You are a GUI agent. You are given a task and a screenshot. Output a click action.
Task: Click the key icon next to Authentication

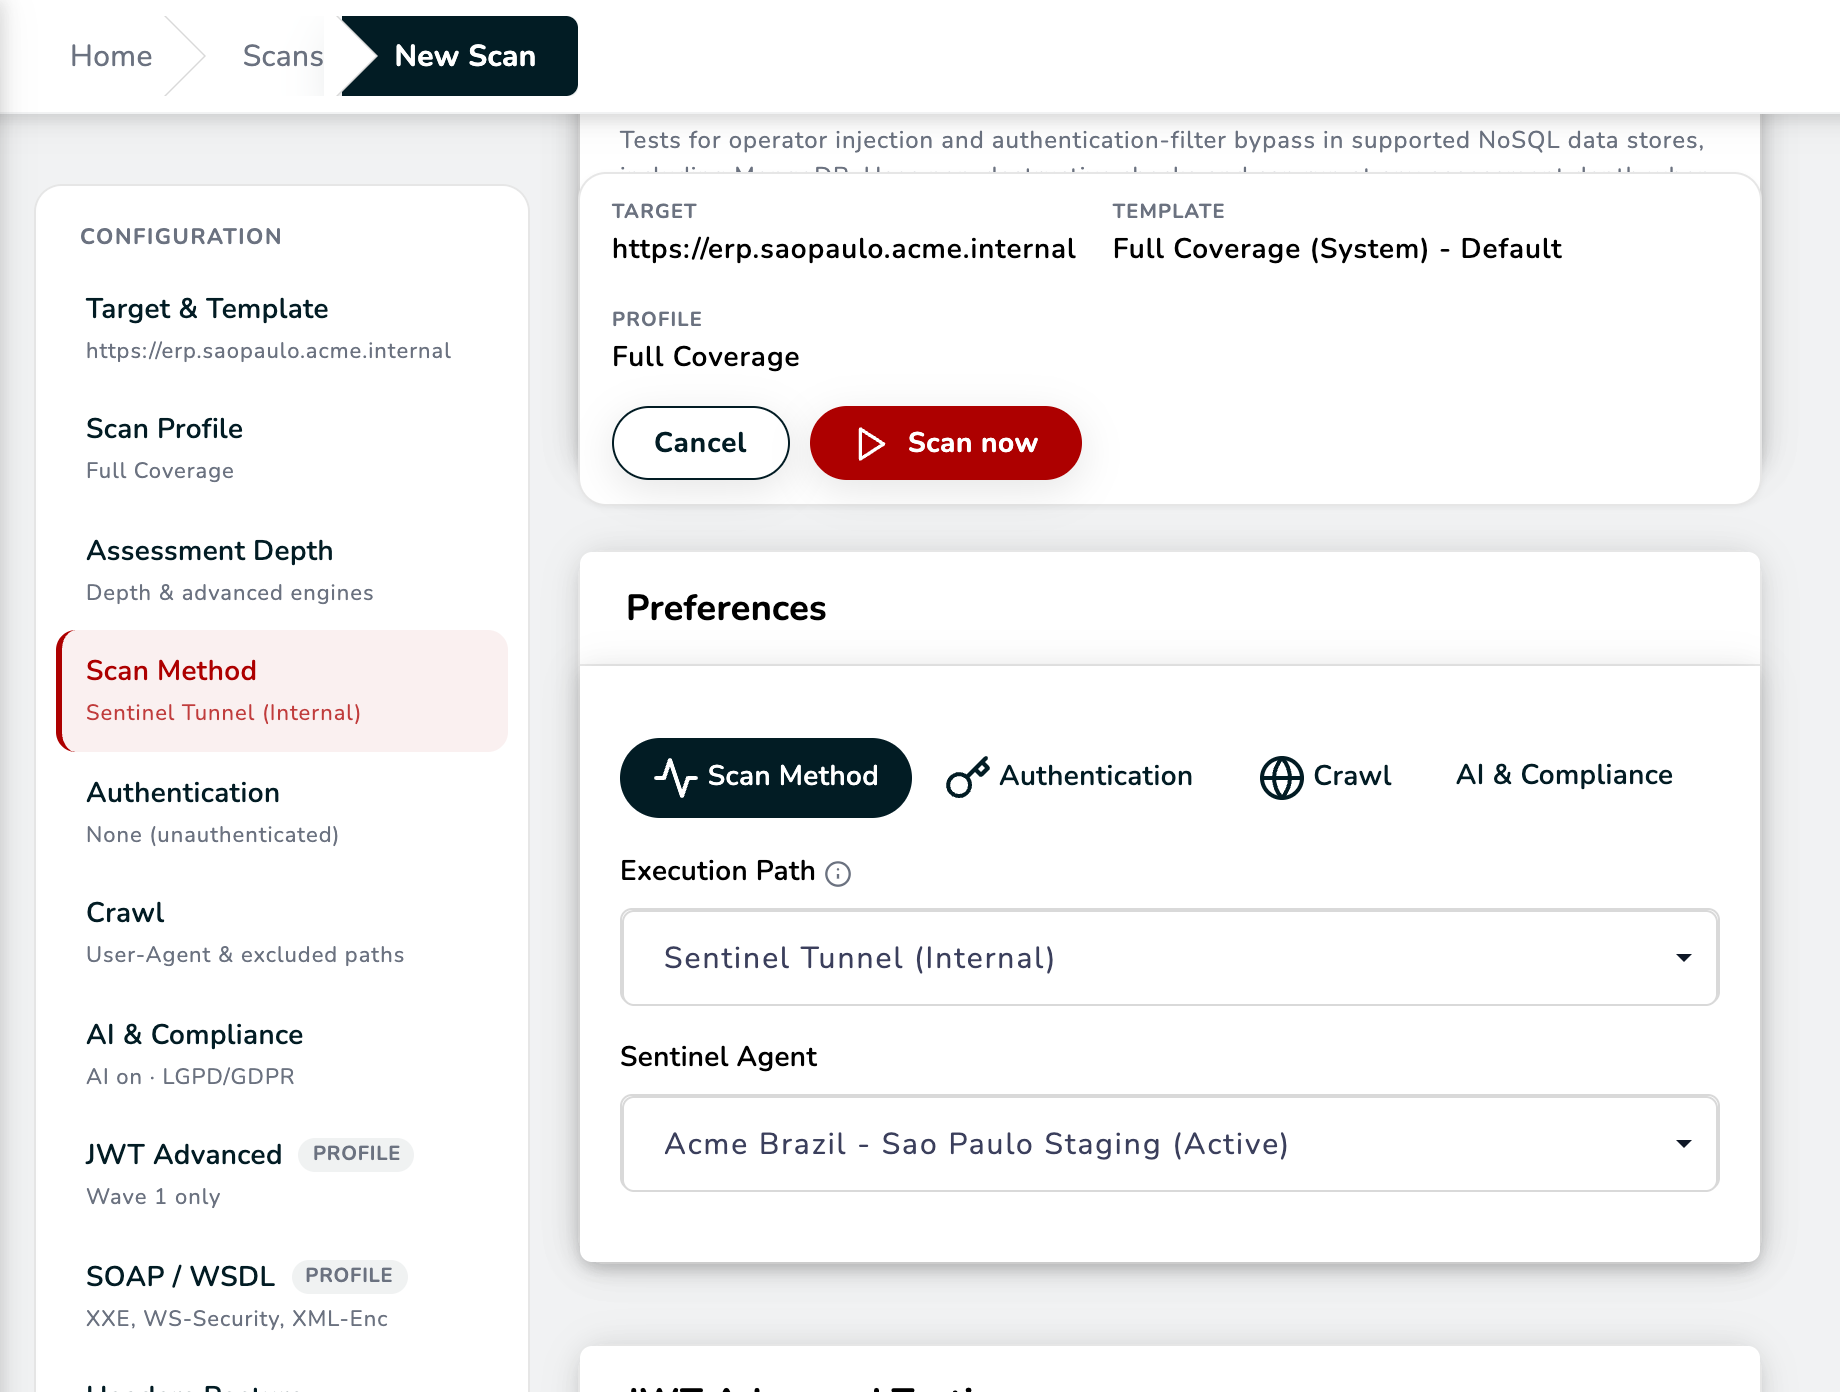968,777
